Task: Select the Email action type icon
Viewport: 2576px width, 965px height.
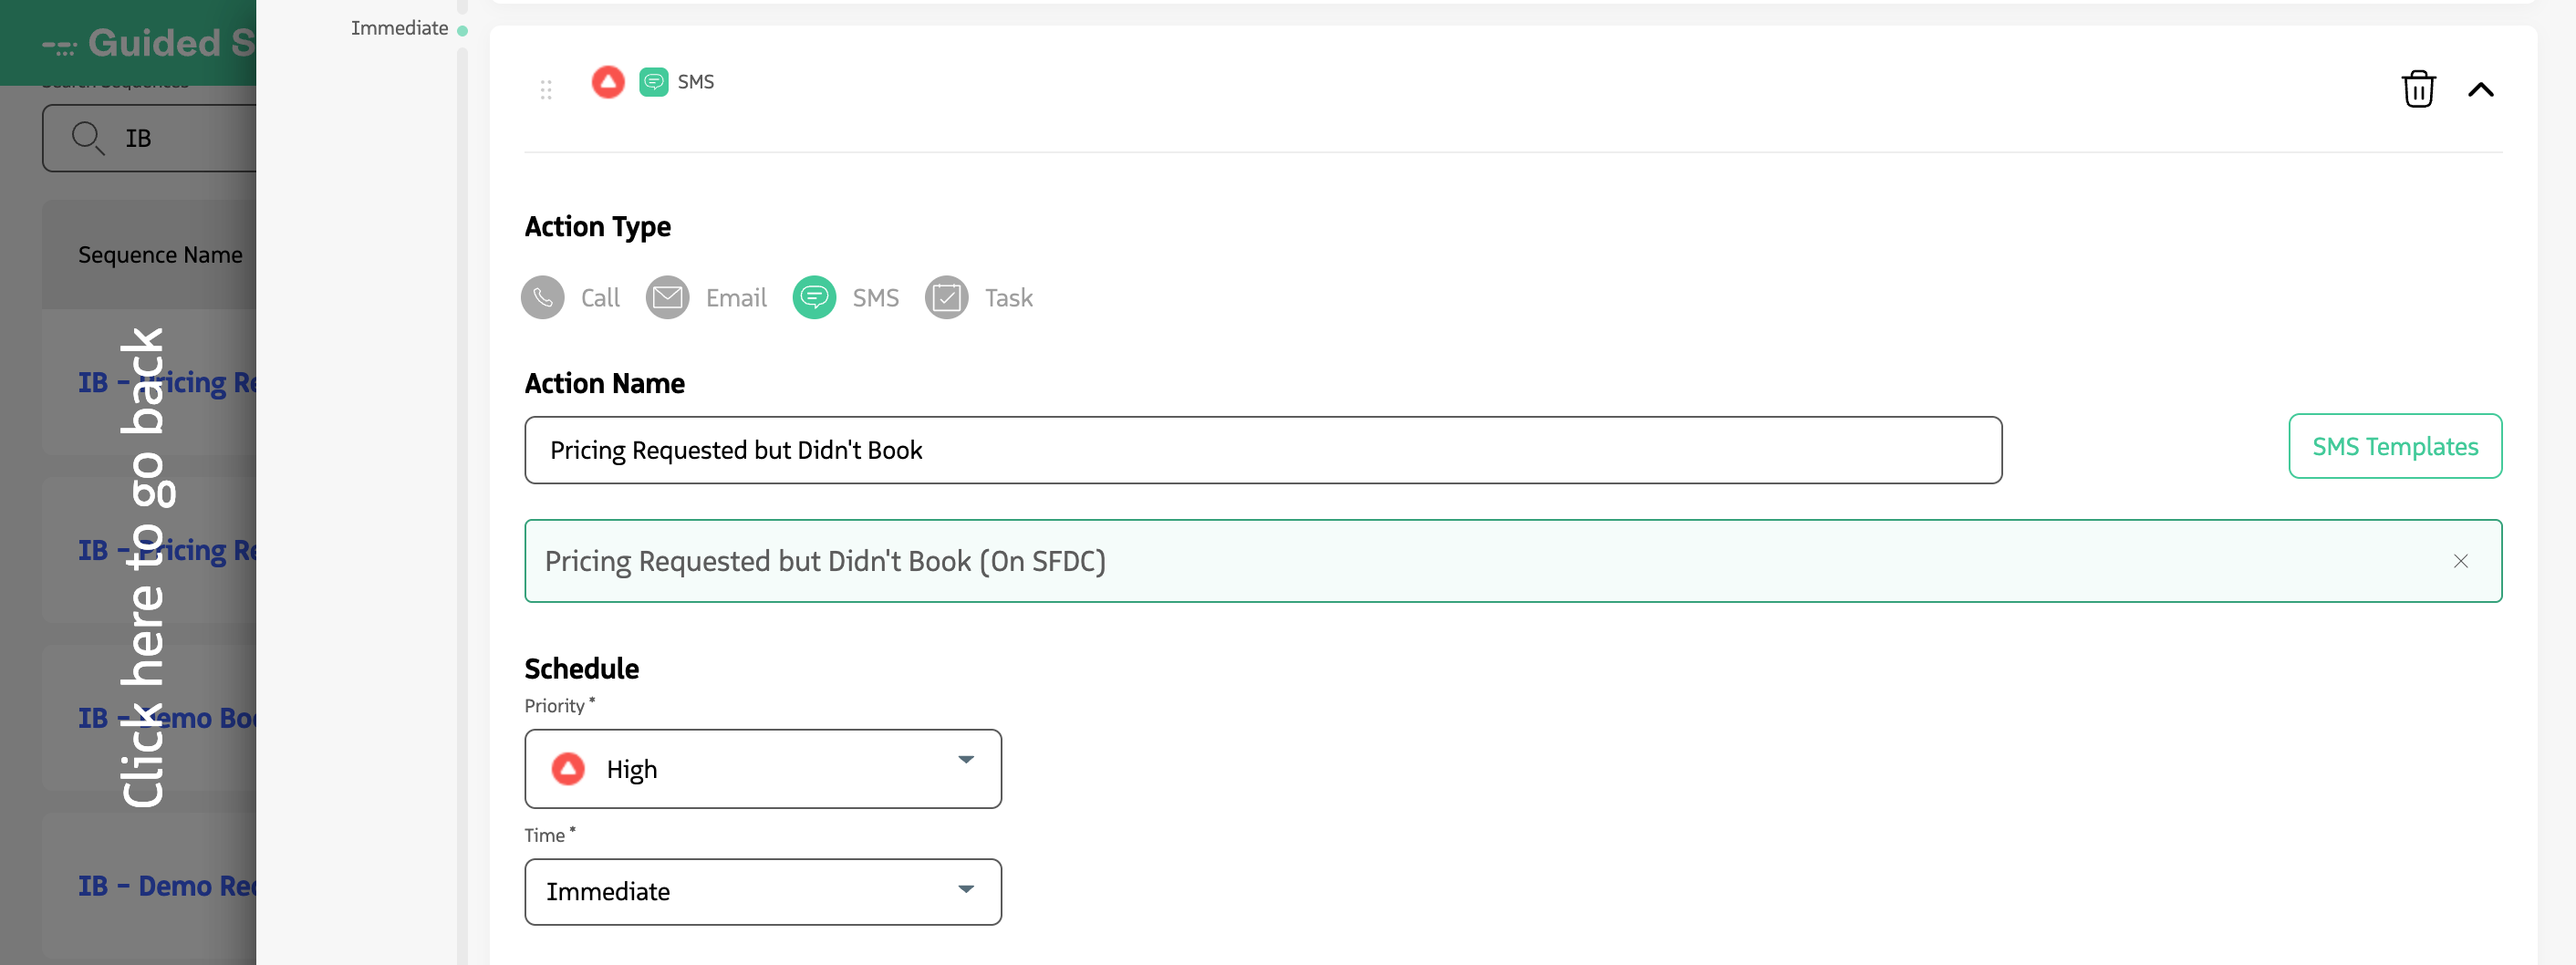Action: [667, 297]
